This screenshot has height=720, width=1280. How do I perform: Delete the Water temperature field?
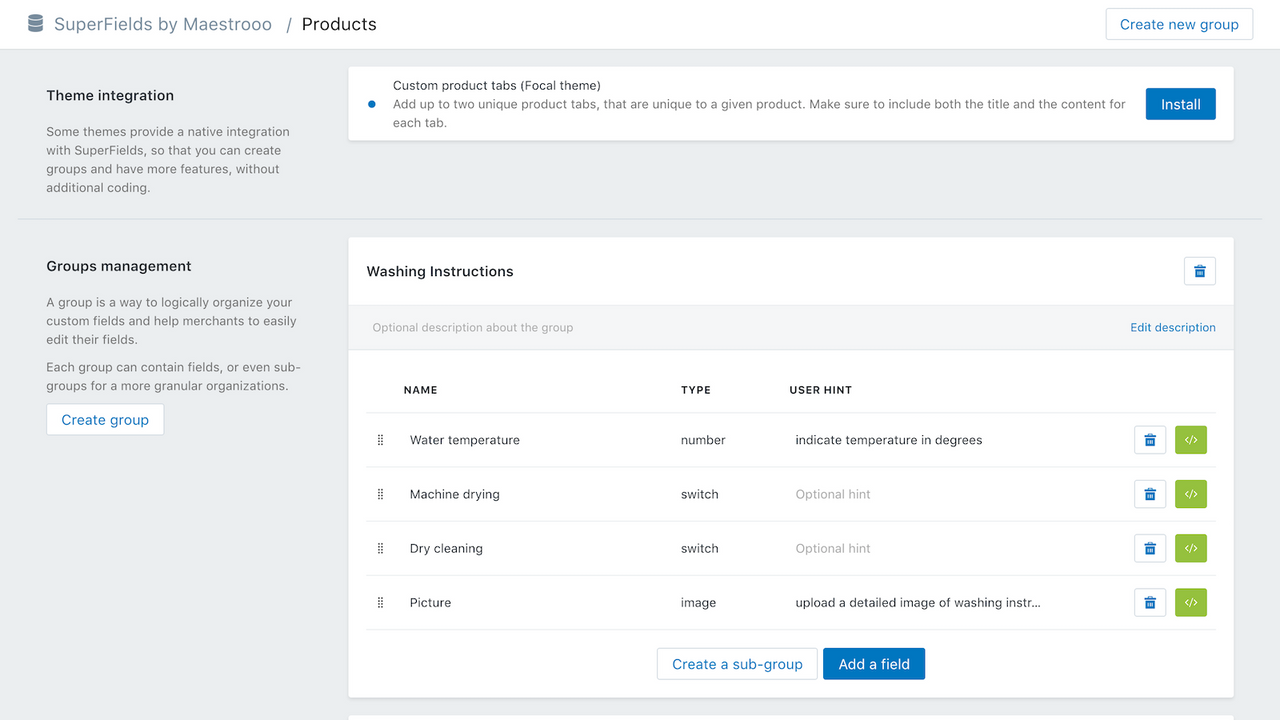[x=1149, y=439]
